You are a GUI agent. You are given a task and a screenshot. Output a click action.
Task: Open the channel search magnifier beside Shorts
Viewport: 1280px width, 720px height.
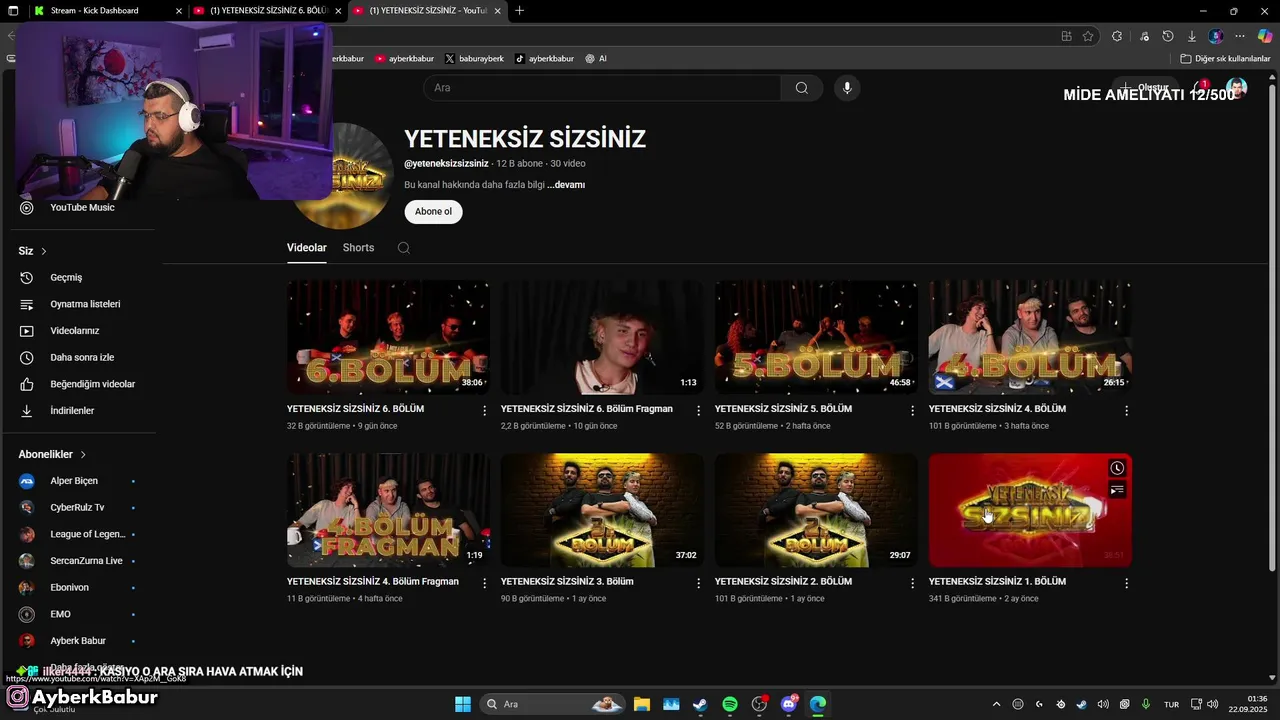click(x=404, y=248)
